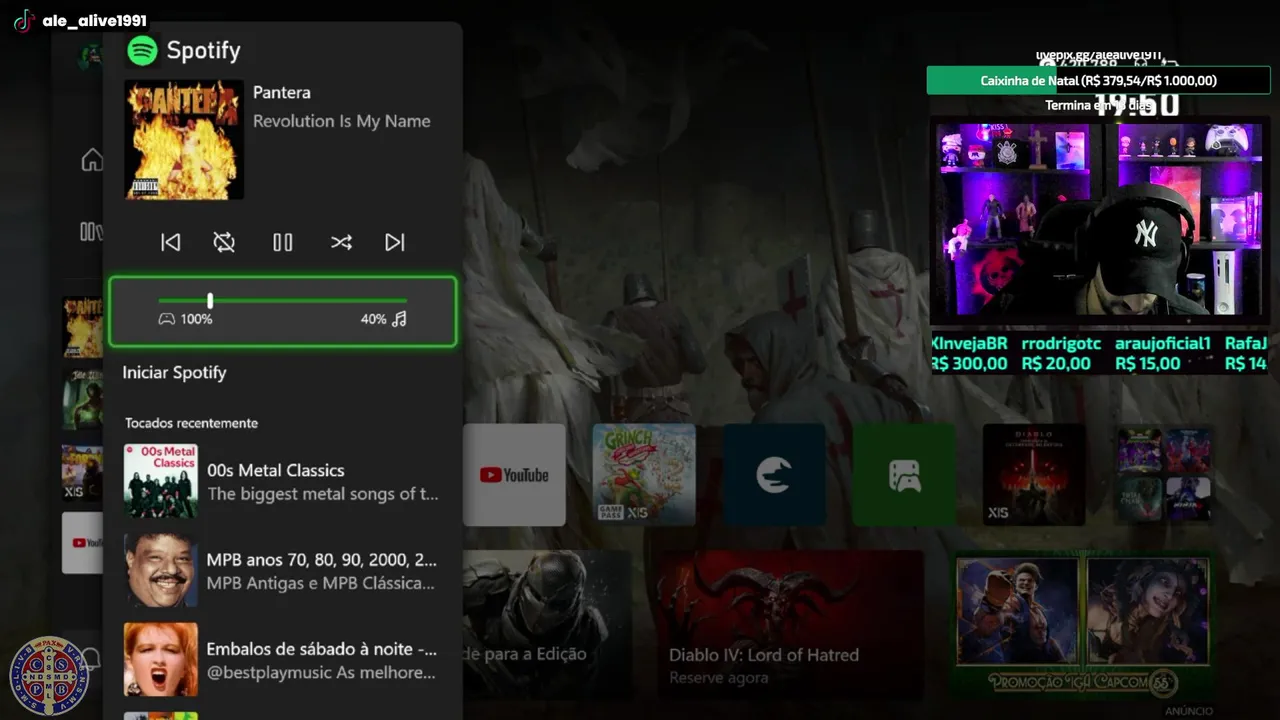
Task: Click the Pantera album cover art
Action: [184, 140]
